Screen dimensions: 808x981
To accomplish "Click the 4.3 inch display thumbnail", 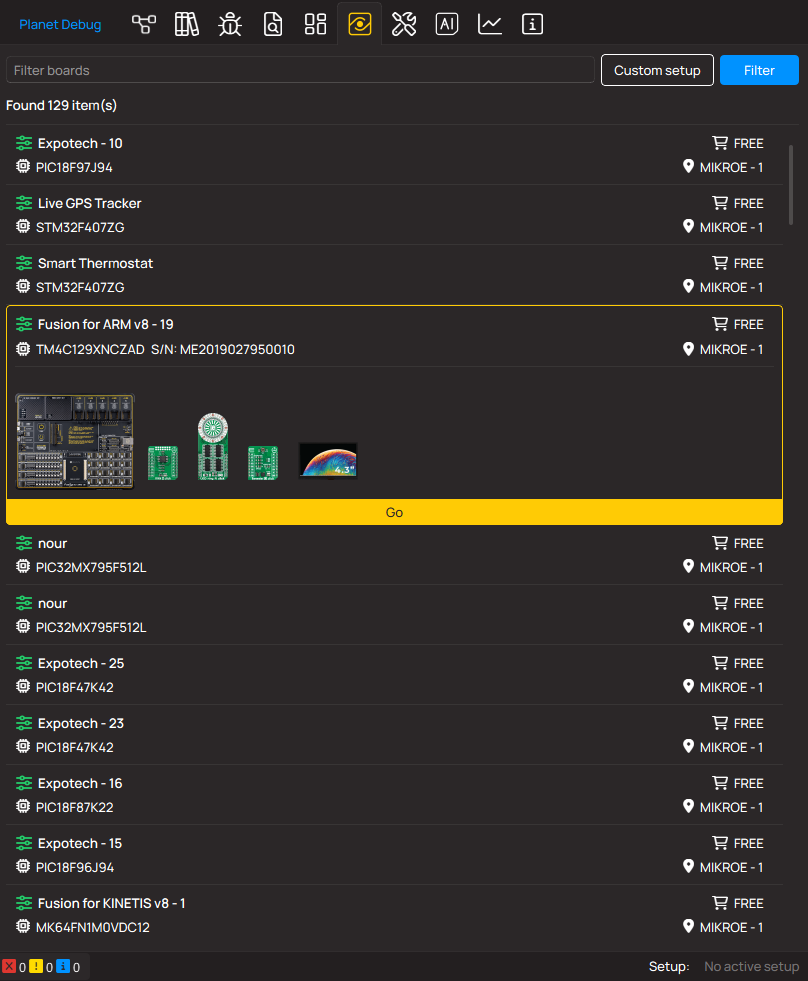I will 328,460.
